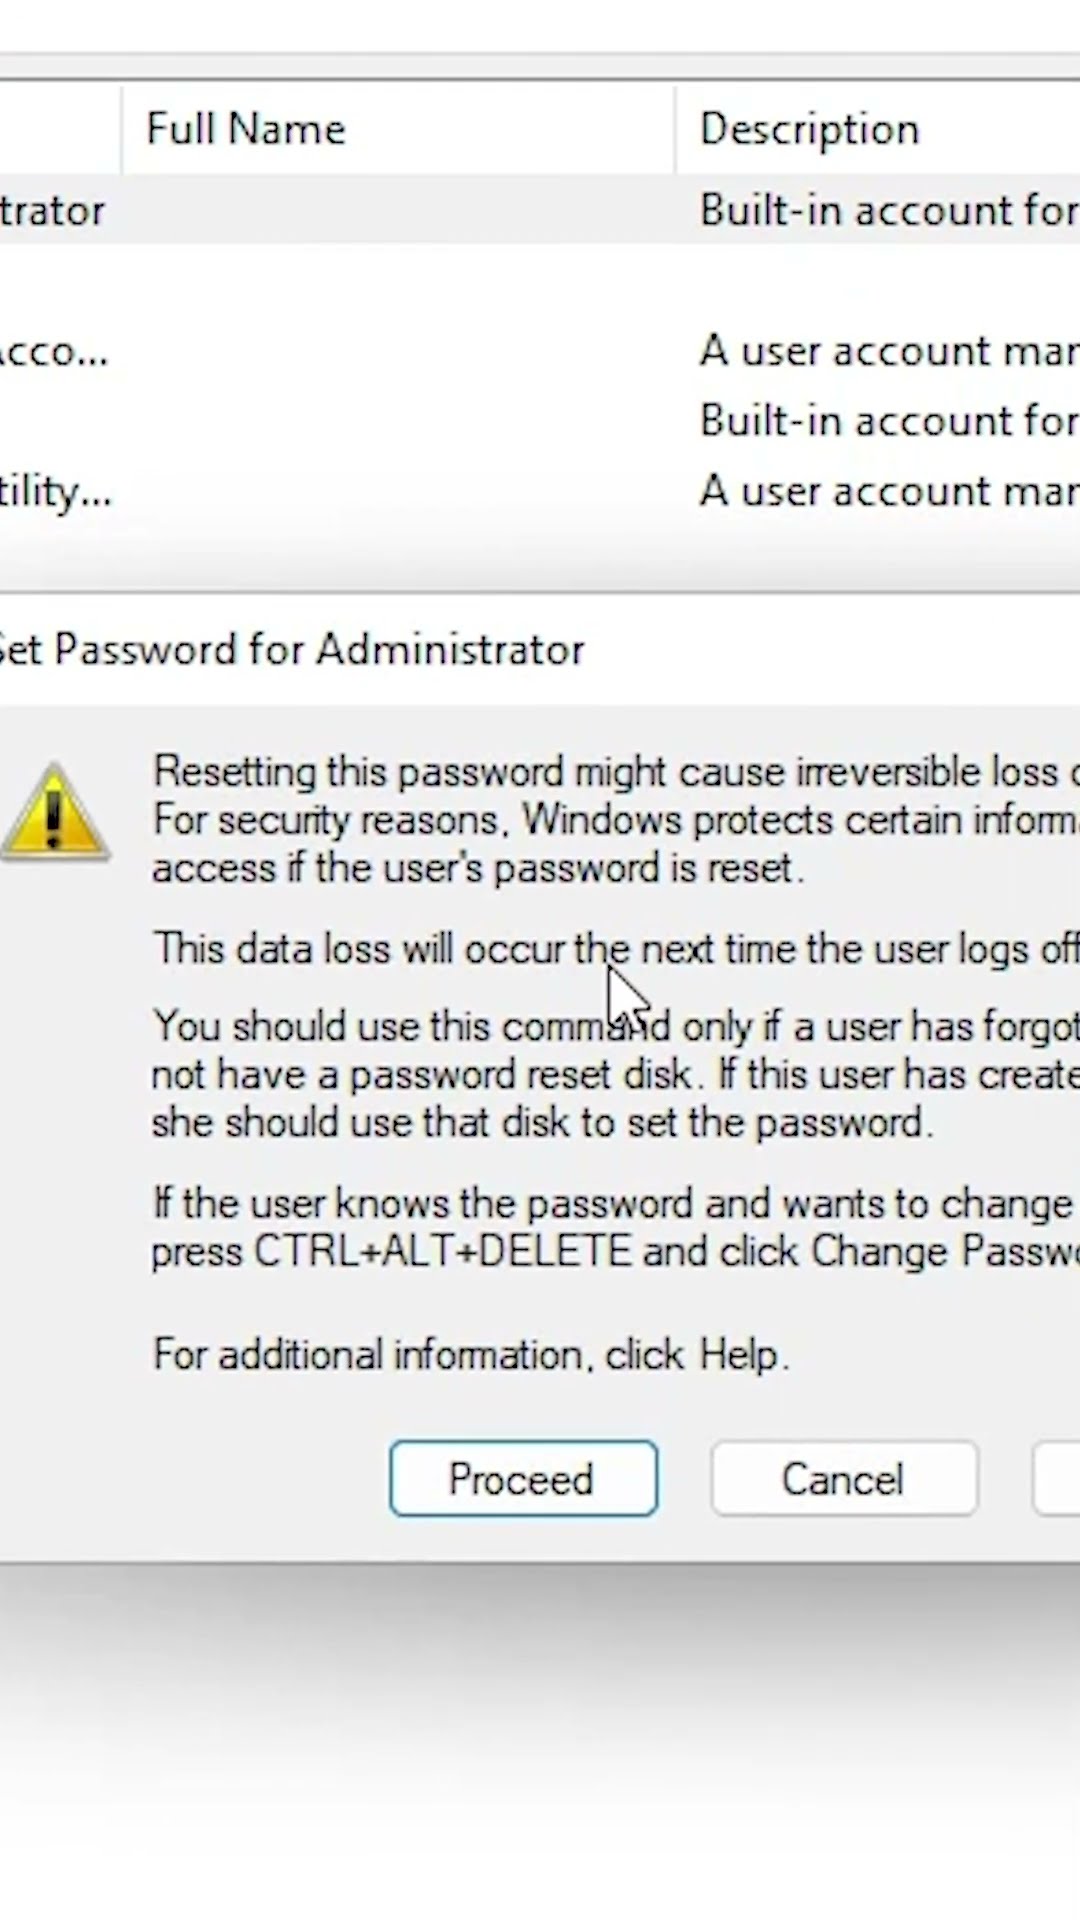This screenshot has height=1920, width=1080.
Task: Click the 'For additional information, click Help' text
Action: point(470,1355)
